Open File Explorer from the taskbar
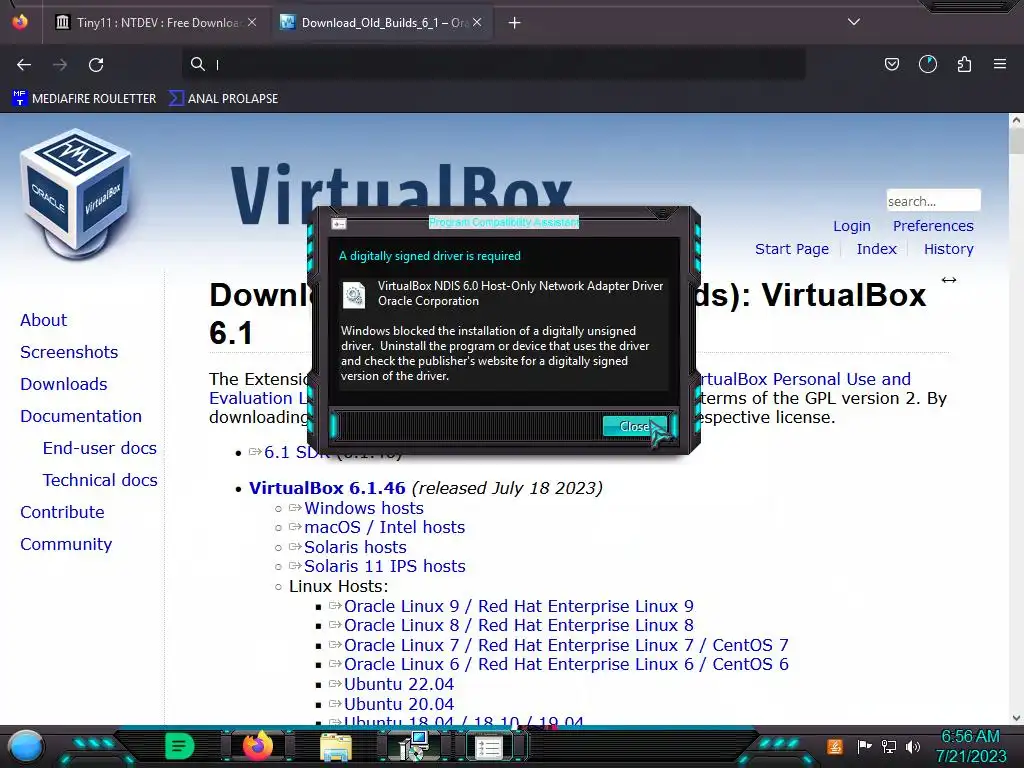Screen dimensions: 1024x768 click(x=336, y=748)
